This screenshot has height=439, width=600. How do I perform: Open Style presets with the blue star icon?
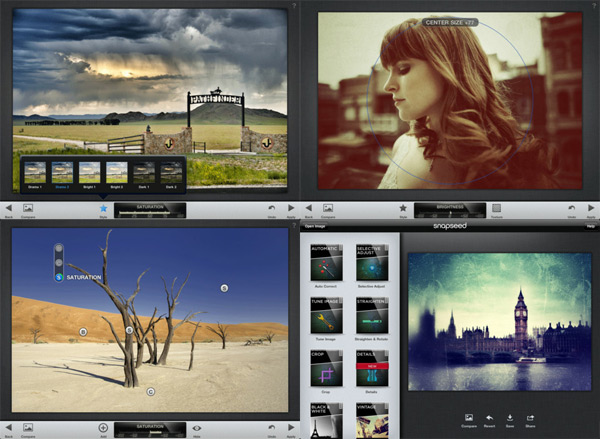click(x=103, y=208)
